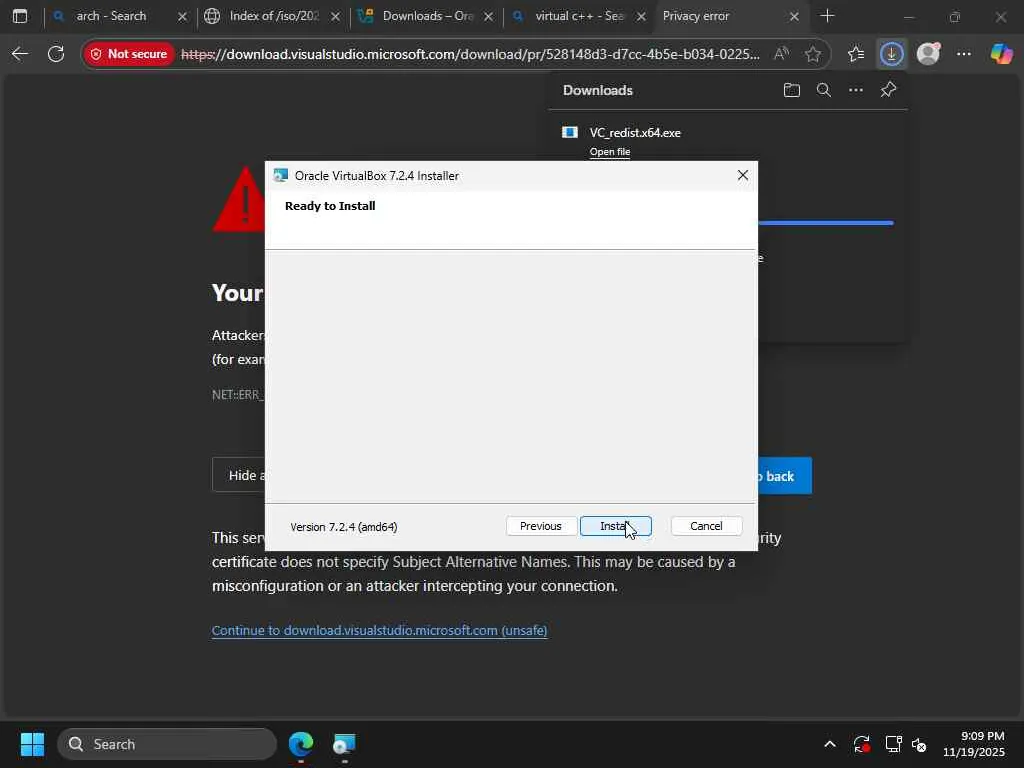1024x768 pixels.
Task: Pin the Downloads panel
Action: coord(888,90)
